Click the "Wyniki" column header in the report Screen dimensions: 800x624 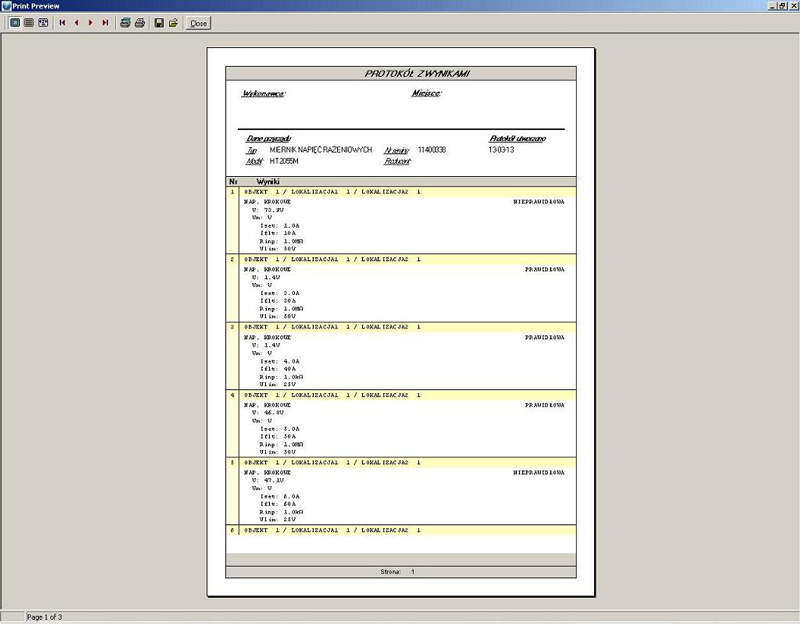pyautogui.click(x=267, y=181)
